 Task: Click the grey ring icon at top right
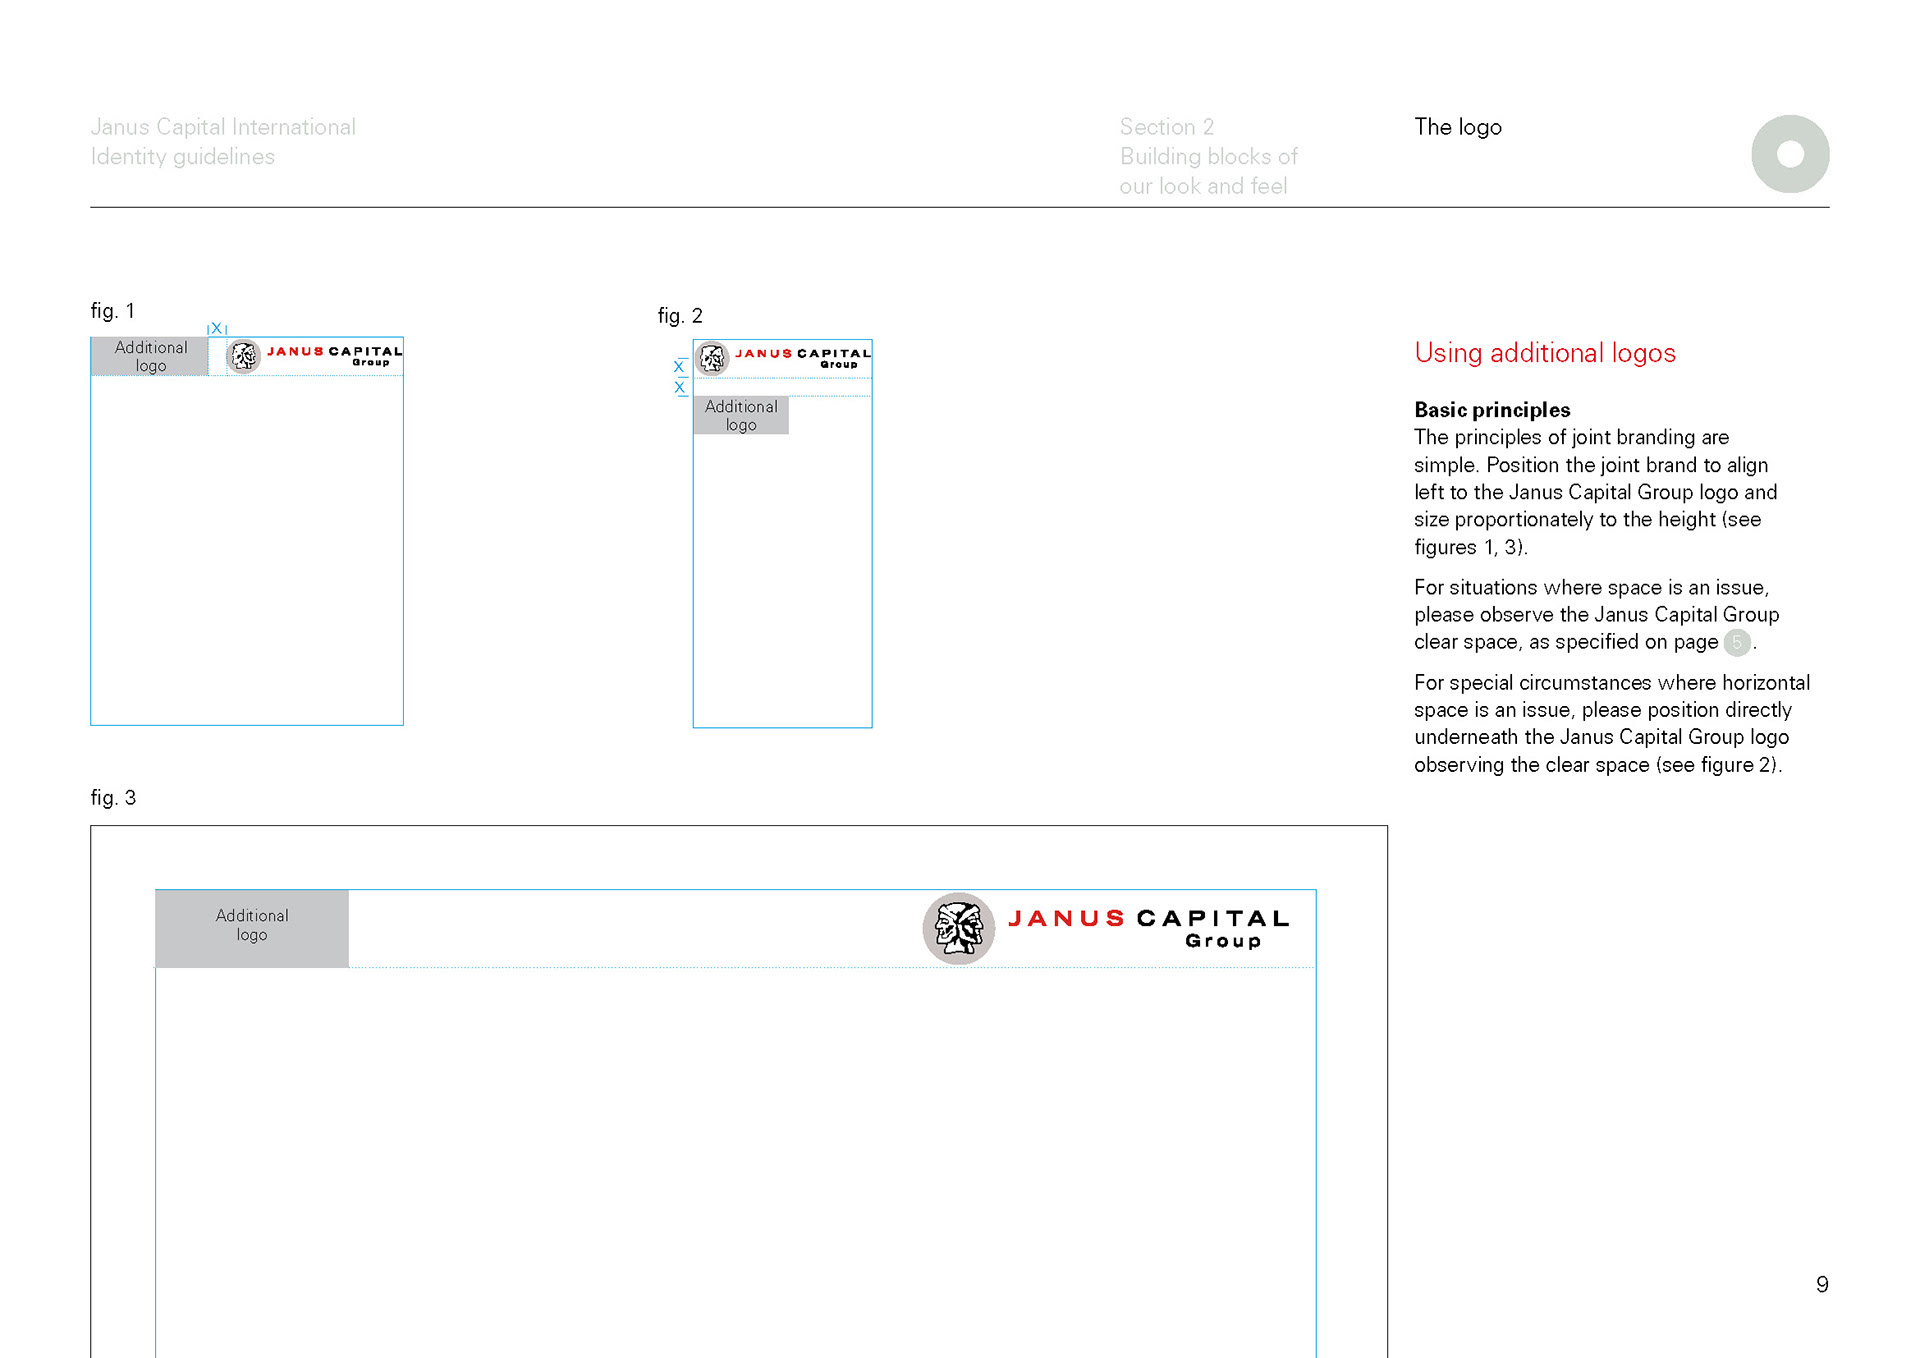pyautogui.click(x=1790, y=154)
